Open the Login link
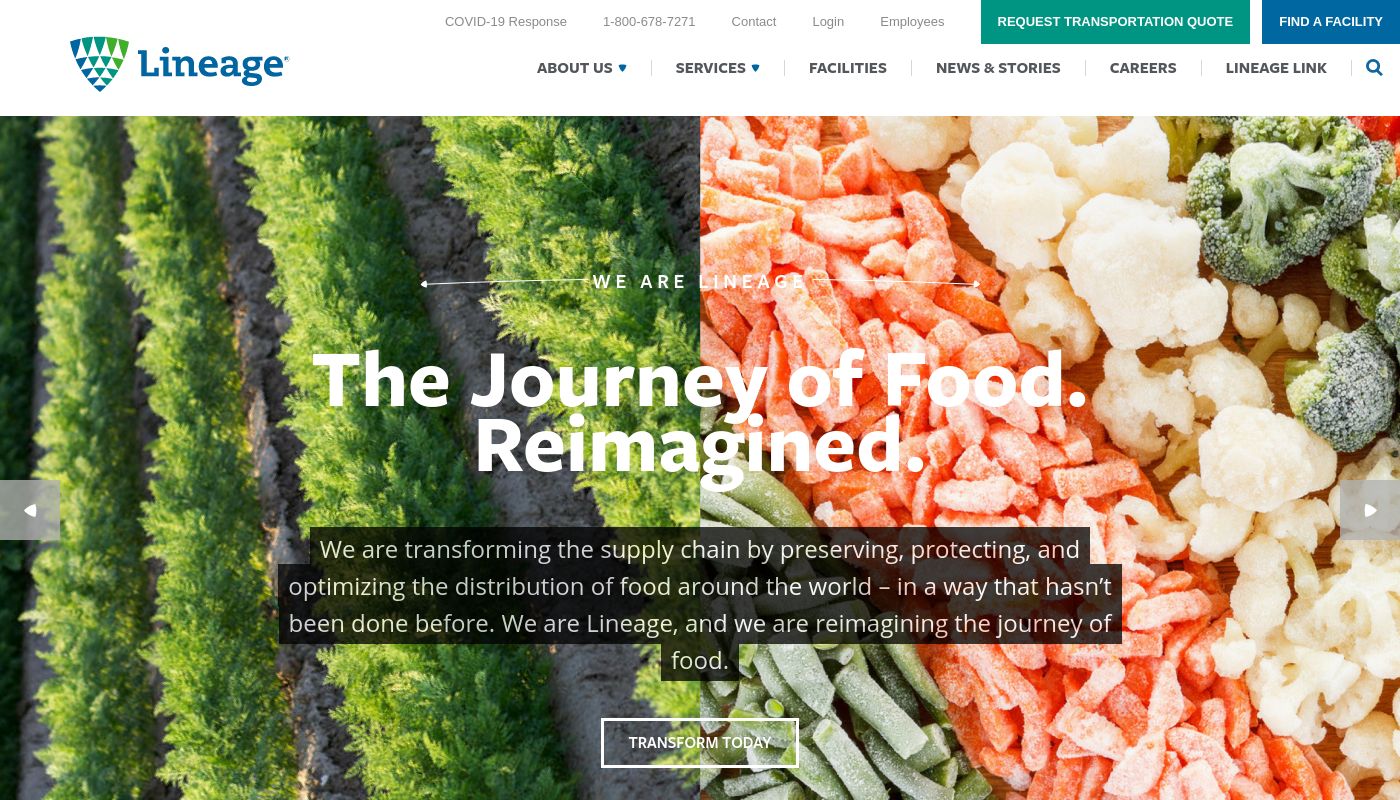This screenshot has height=800, width=1400. pyautogui.click(x=828, y=22)
